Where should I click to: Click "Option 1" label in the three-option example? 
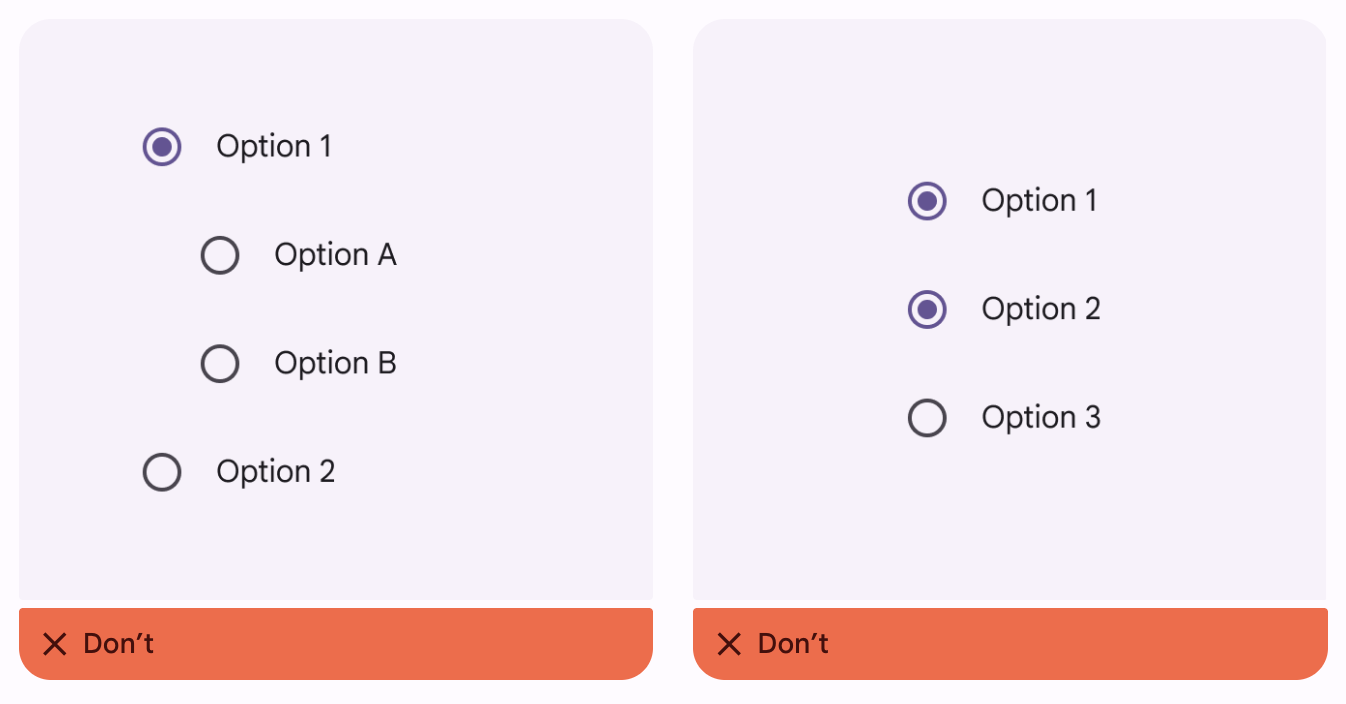pyautogui.click(x=1039, y=201)
